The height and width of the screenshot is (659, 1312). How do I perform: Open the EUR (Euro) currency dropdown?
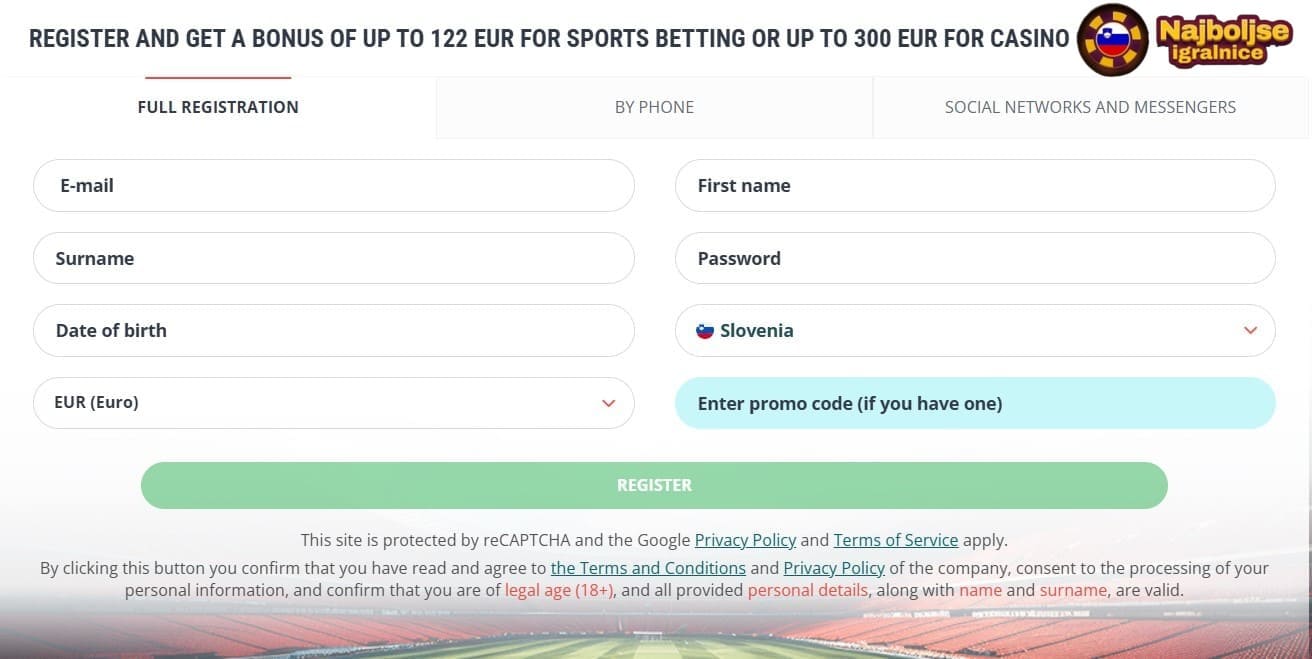(333, 403)
